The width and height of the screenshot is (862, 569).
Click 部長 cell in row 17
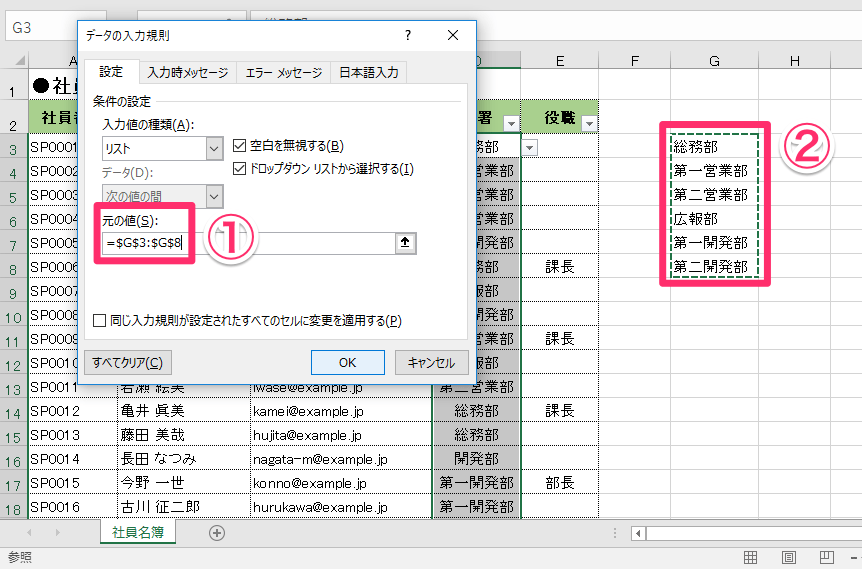[560, 483]
